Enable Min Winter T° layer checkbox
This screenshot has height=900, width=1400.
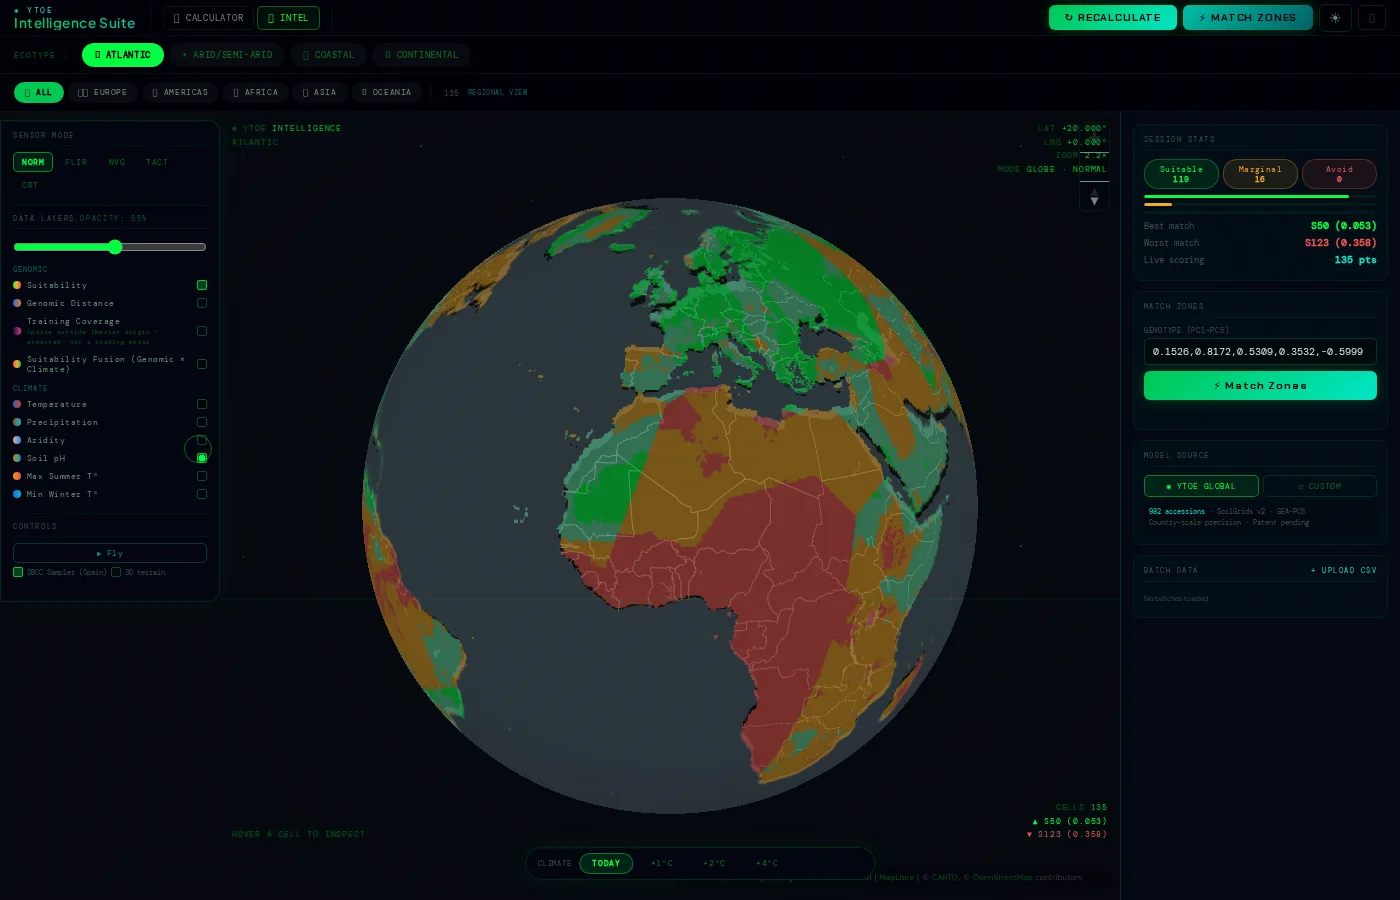202,494
